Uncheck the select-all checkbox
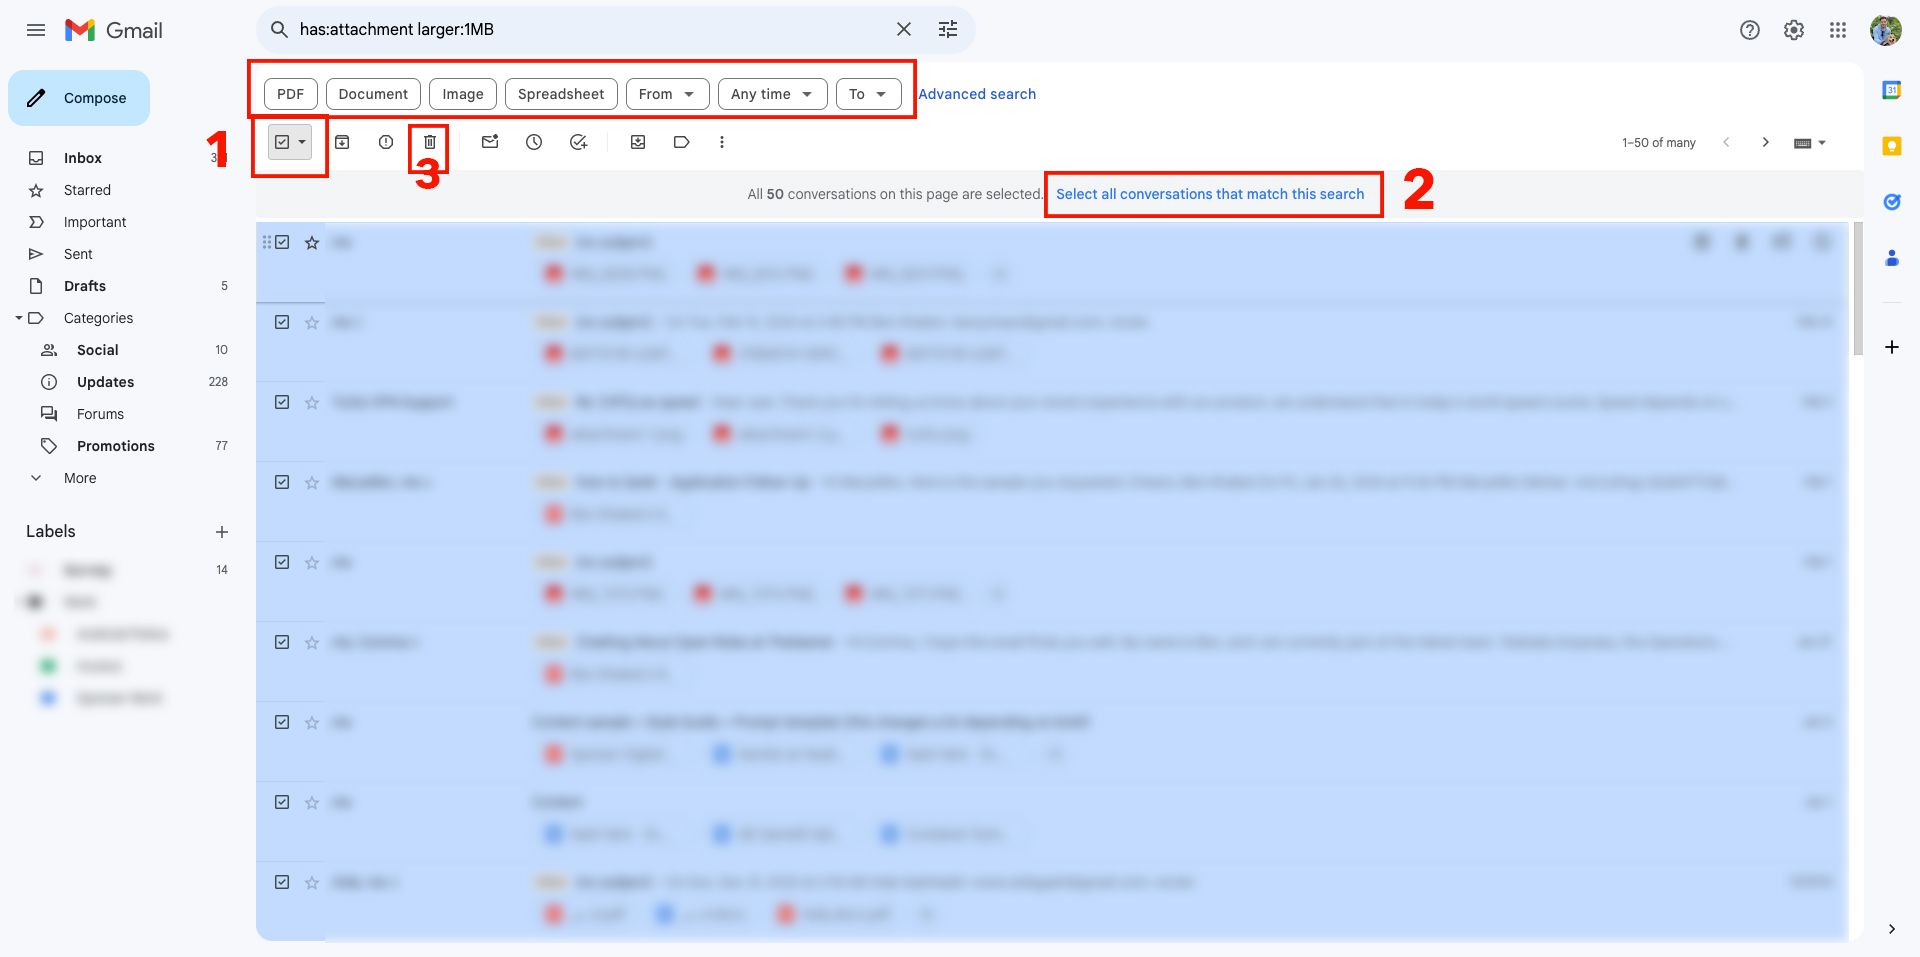 click(282, 142)
